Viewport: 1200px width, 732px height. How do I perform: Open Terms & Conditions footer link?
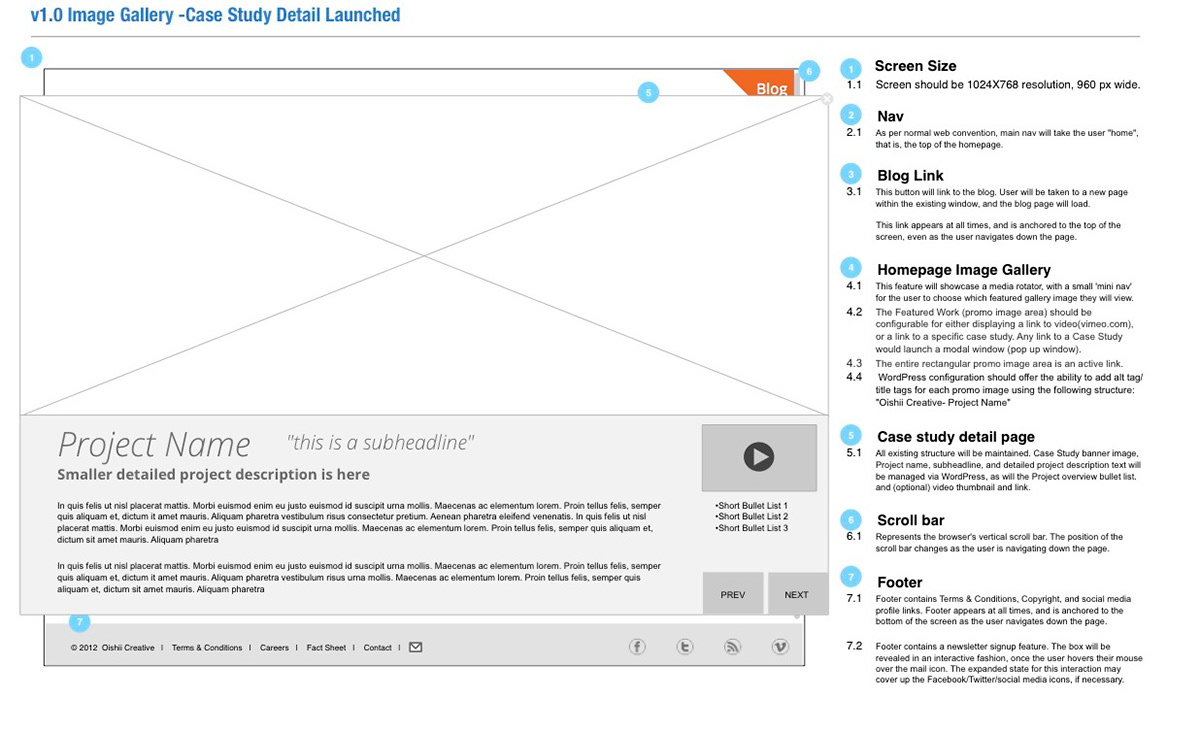click(x=207, y=648)
